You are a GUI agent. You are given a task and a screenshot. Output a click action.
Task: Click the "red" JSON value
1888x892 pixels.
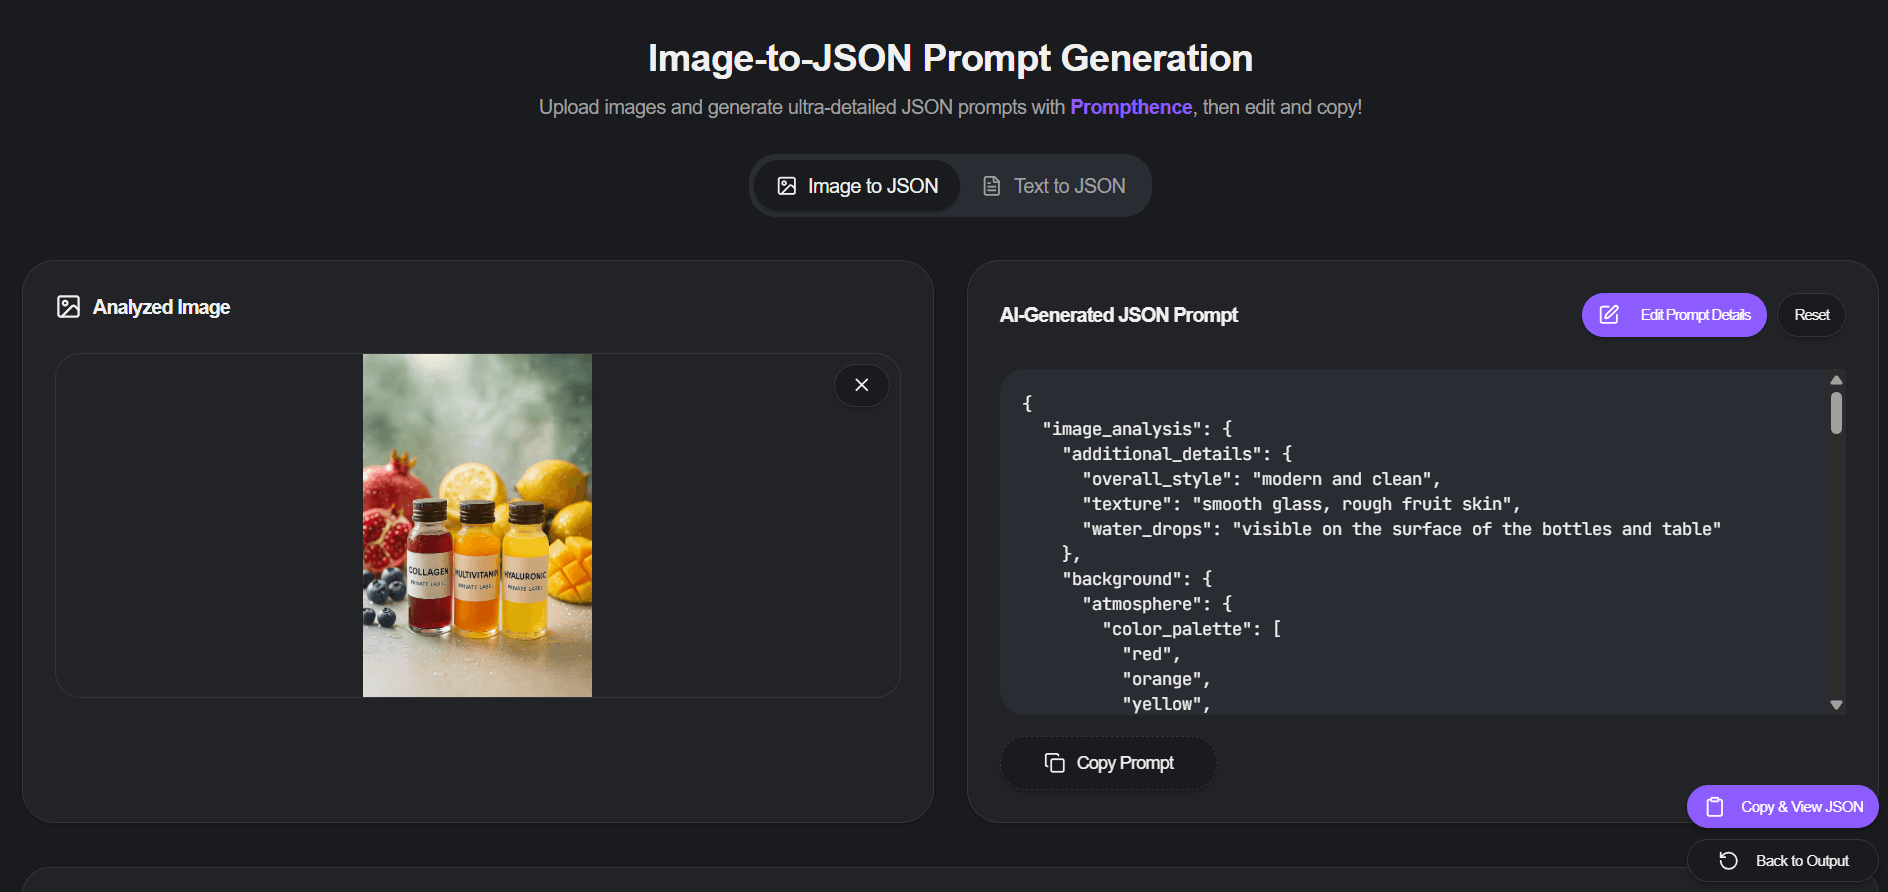pos(1151,654)
